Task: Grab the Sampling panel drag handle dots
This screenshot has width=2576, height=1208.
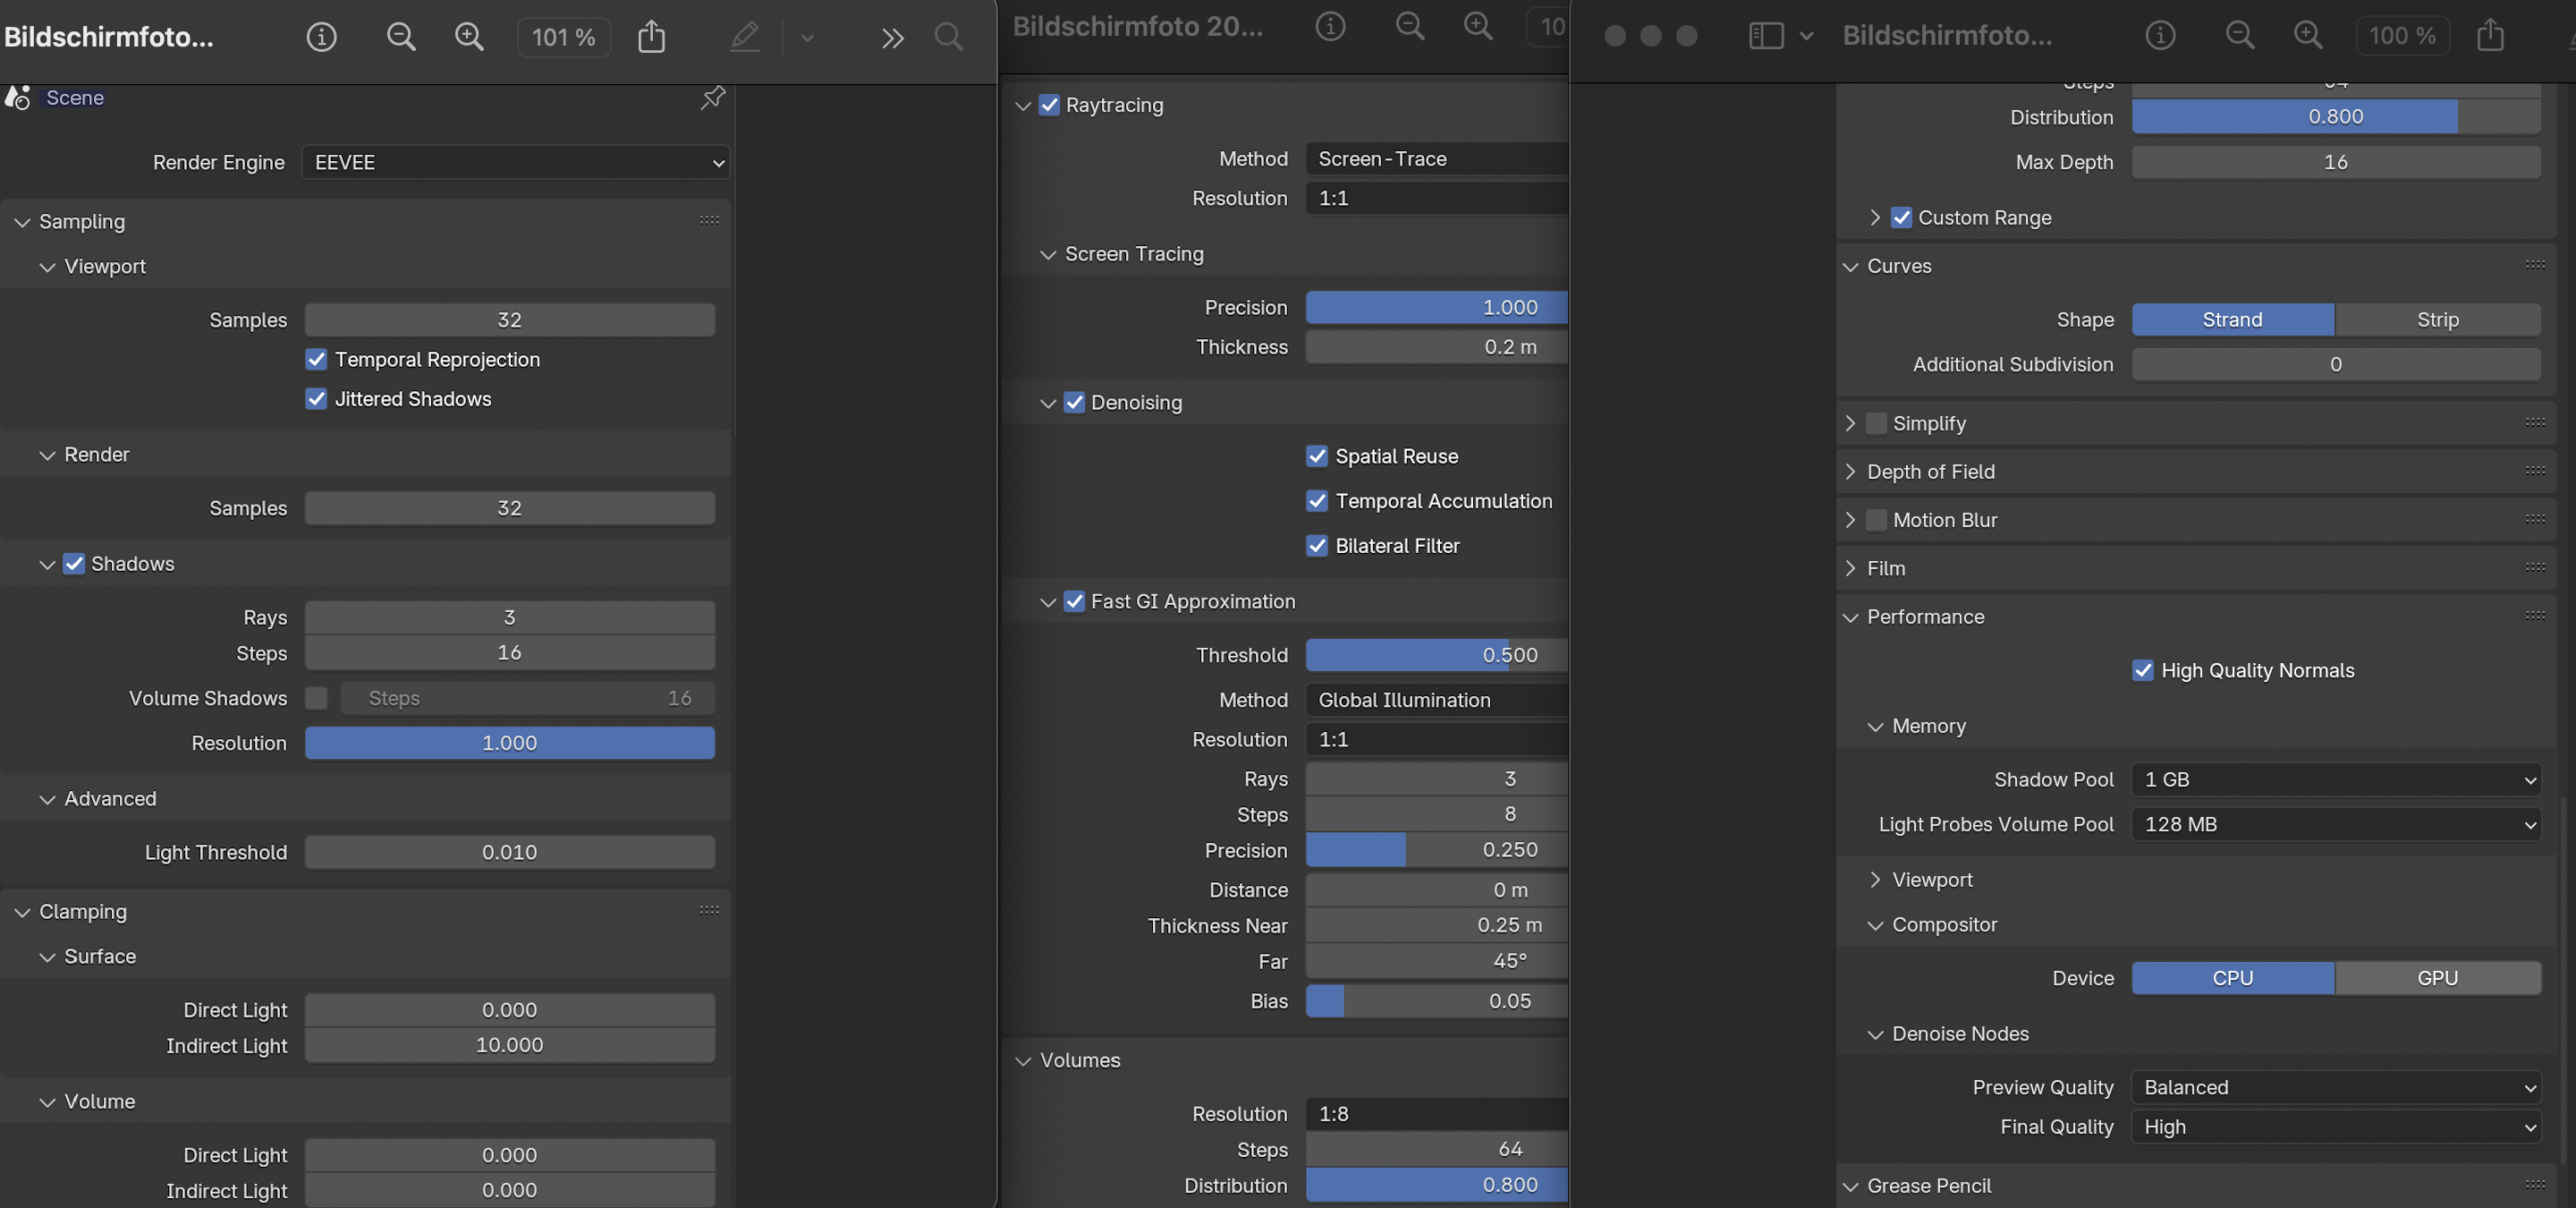Action: [709, 220]
